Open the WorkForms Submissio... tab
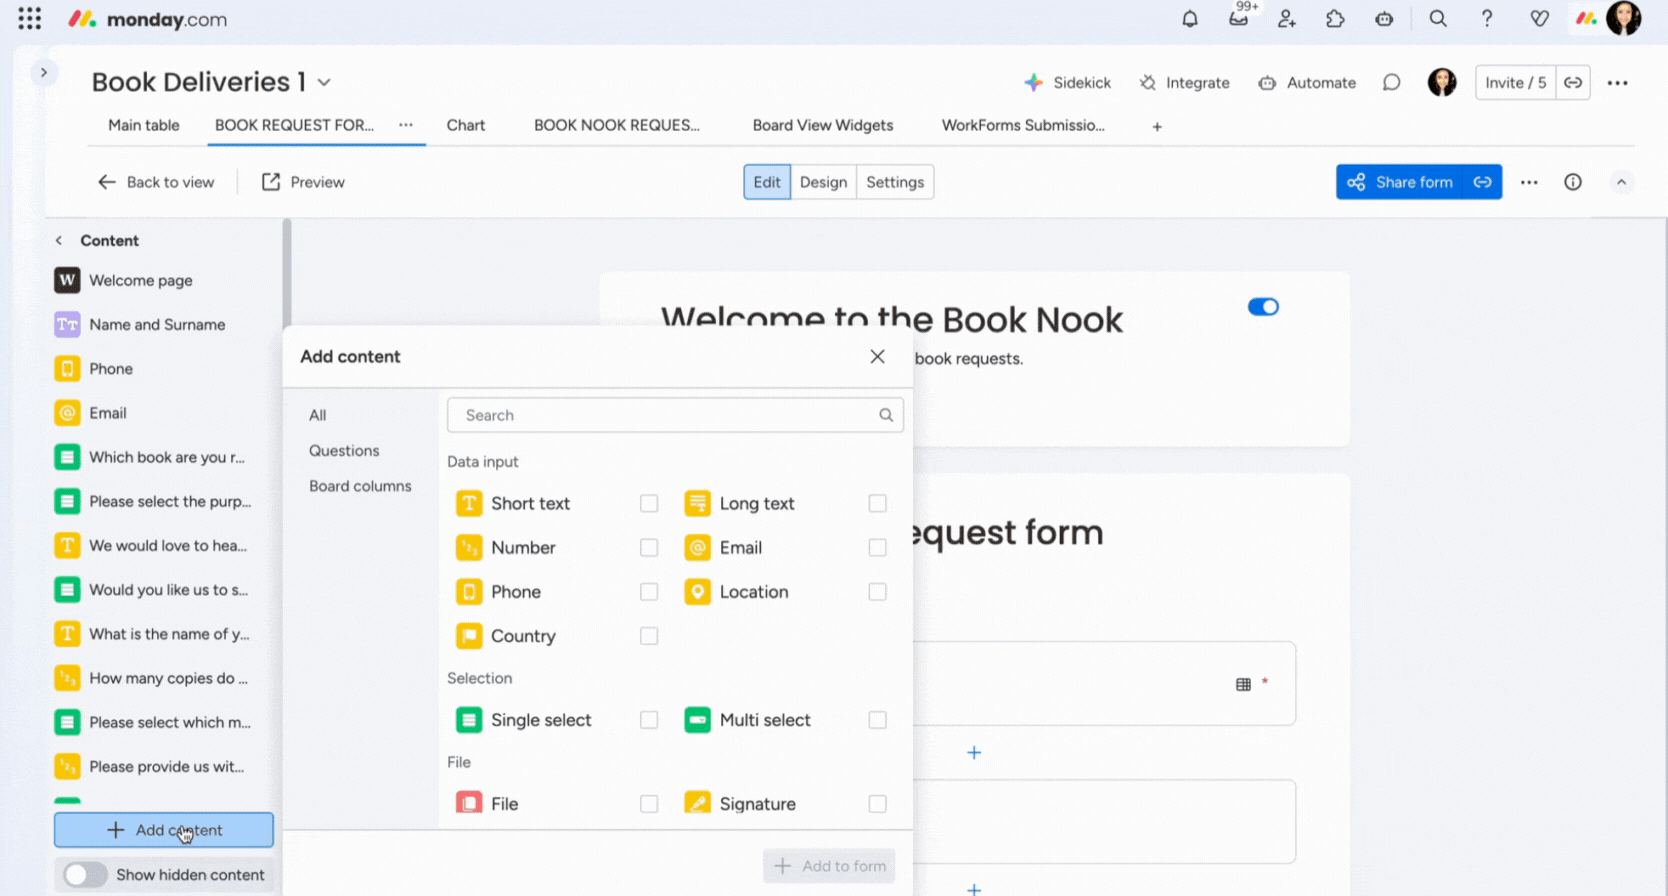 (x=1023, y=125)
